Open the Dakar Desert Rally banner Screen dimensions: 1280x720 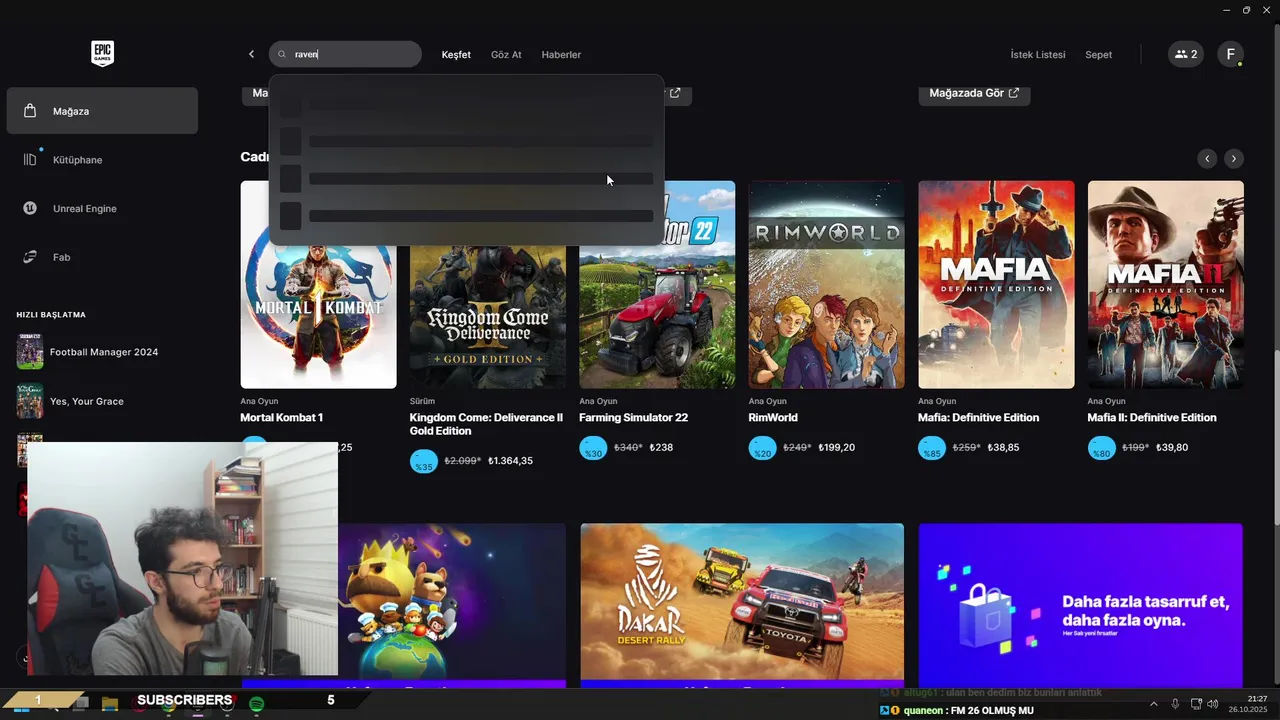click(x=742, y=605)
